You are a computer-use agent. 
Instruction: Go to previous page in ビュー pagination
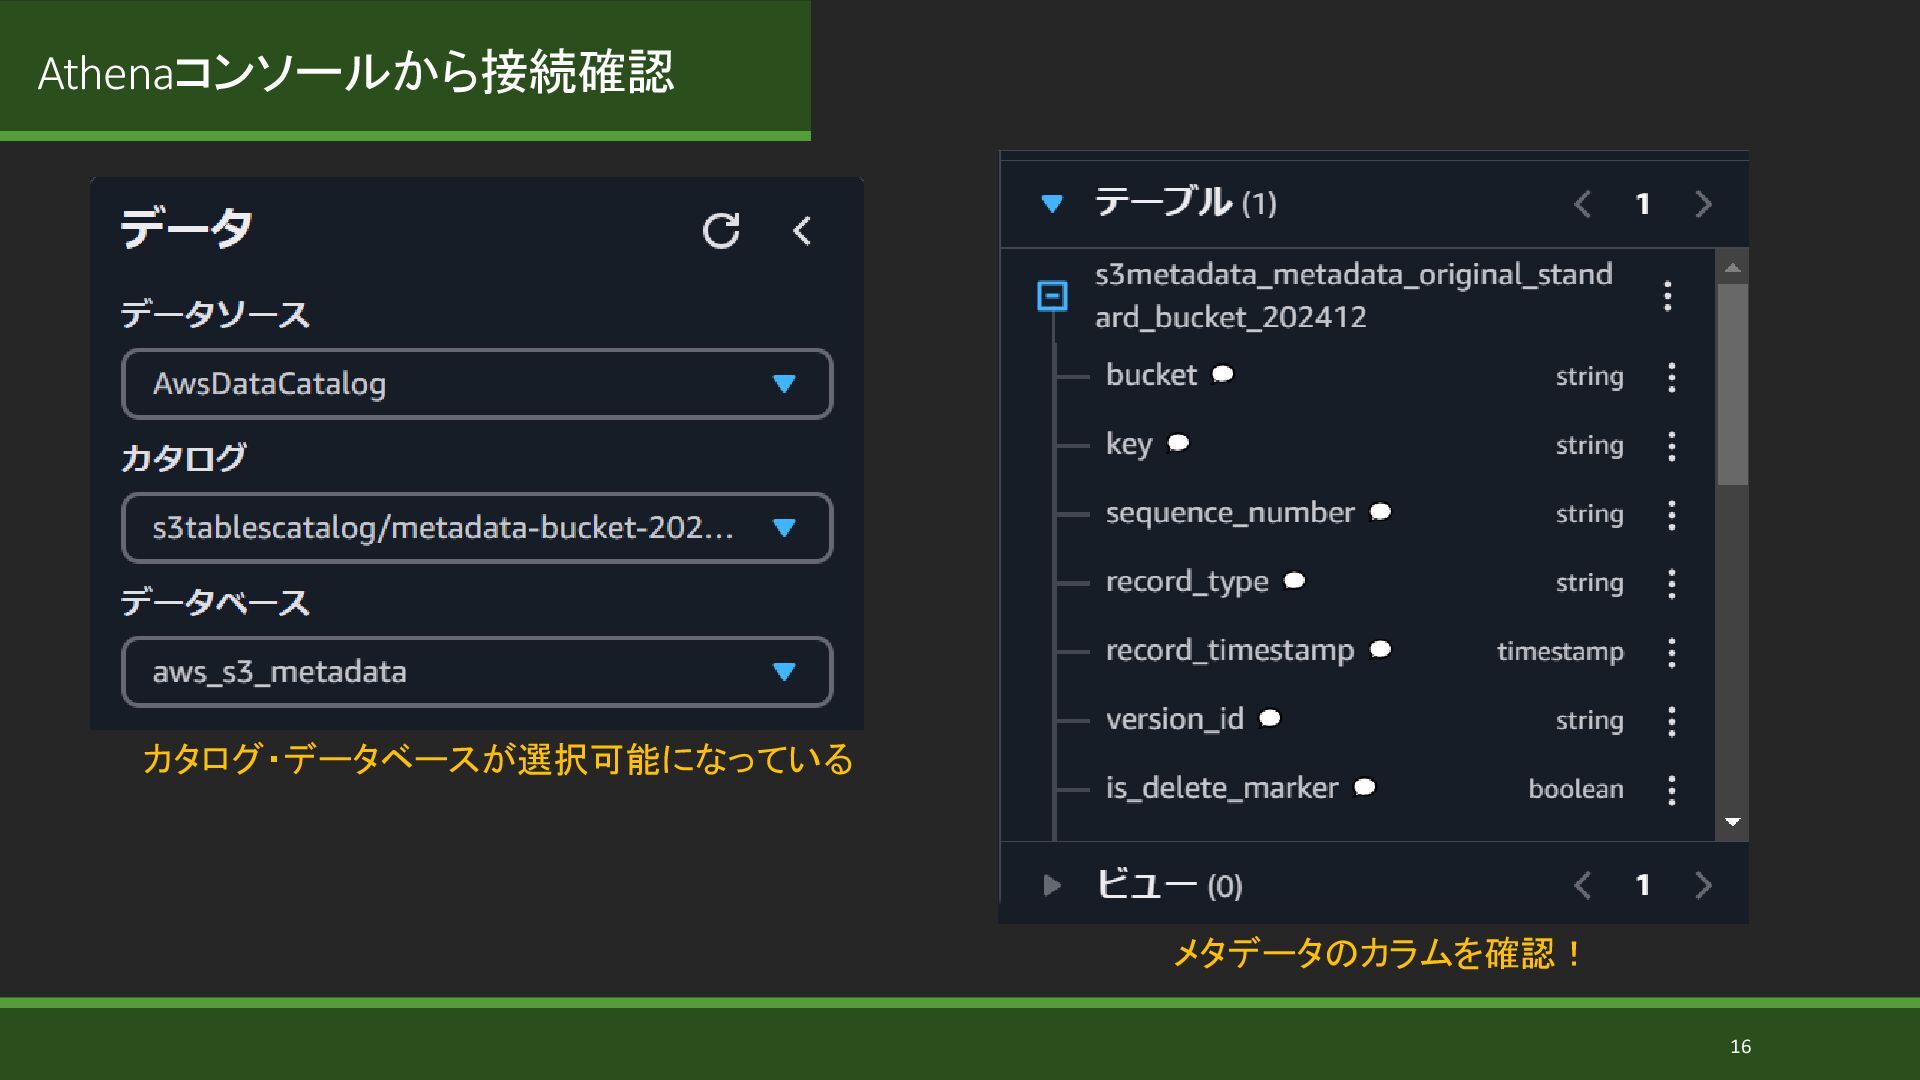coord(1582,885)
